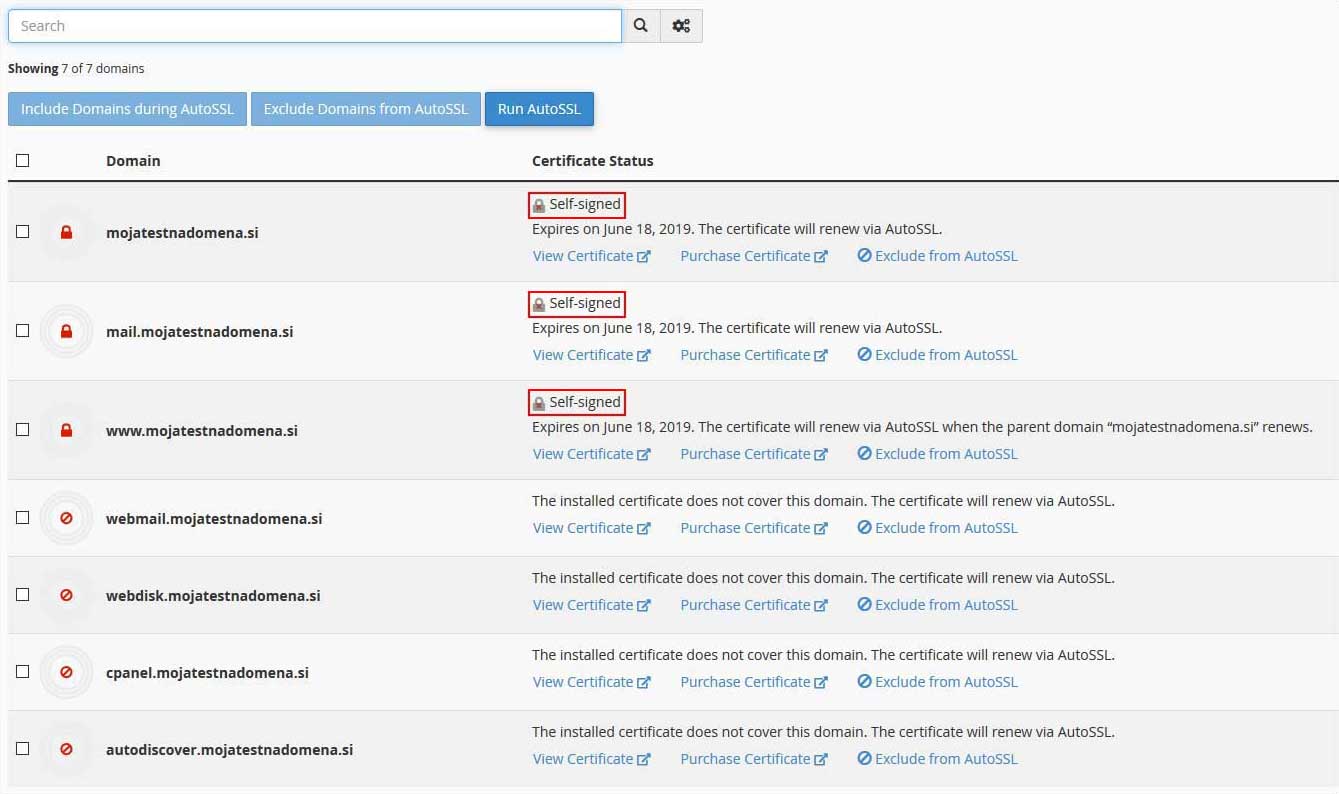Sort by the Domain column header
Viewport: 1339px width, 794px height.
(x=133, y=161)
